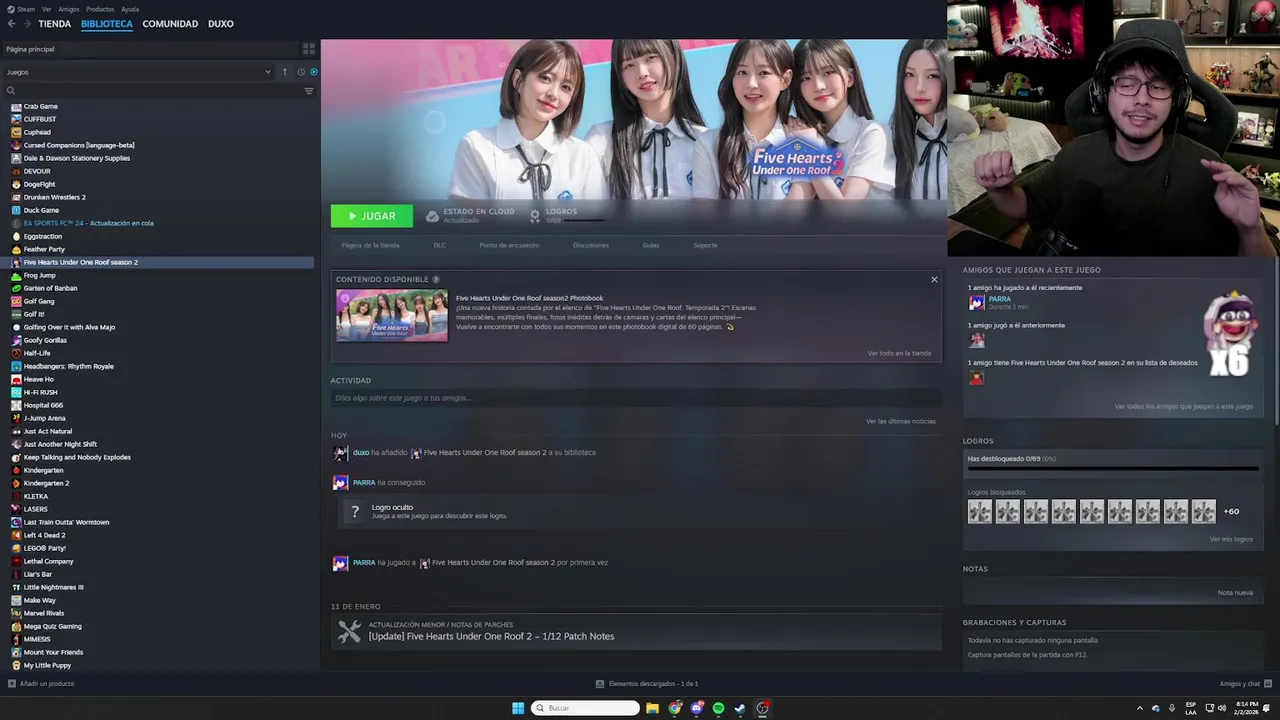
Task: Open the Photobook DLC thumbnail
Action: click(392, 315)
